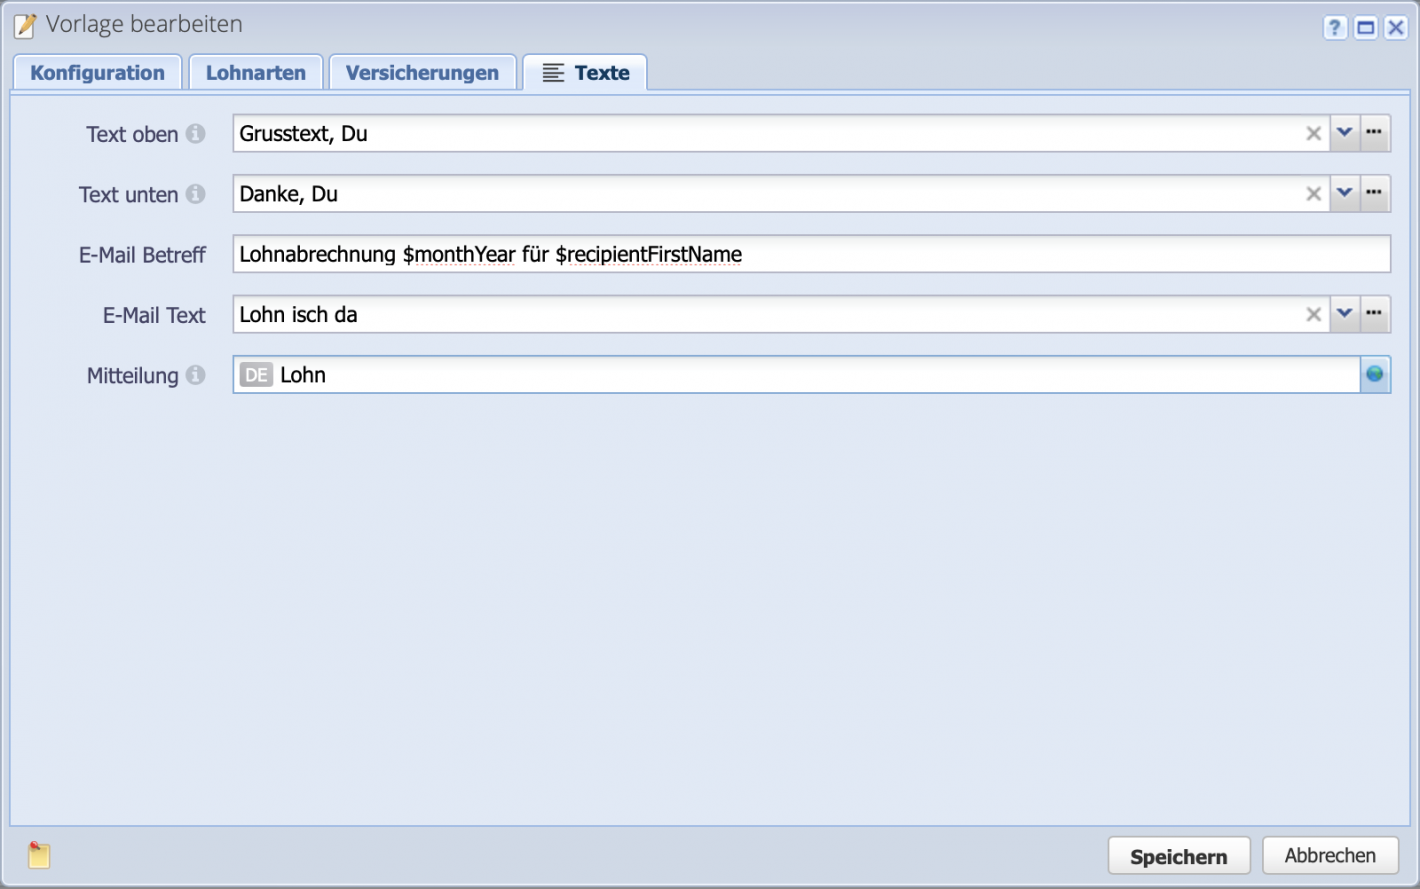Open the Text oben dropdown arrow

click(1344, 133)
